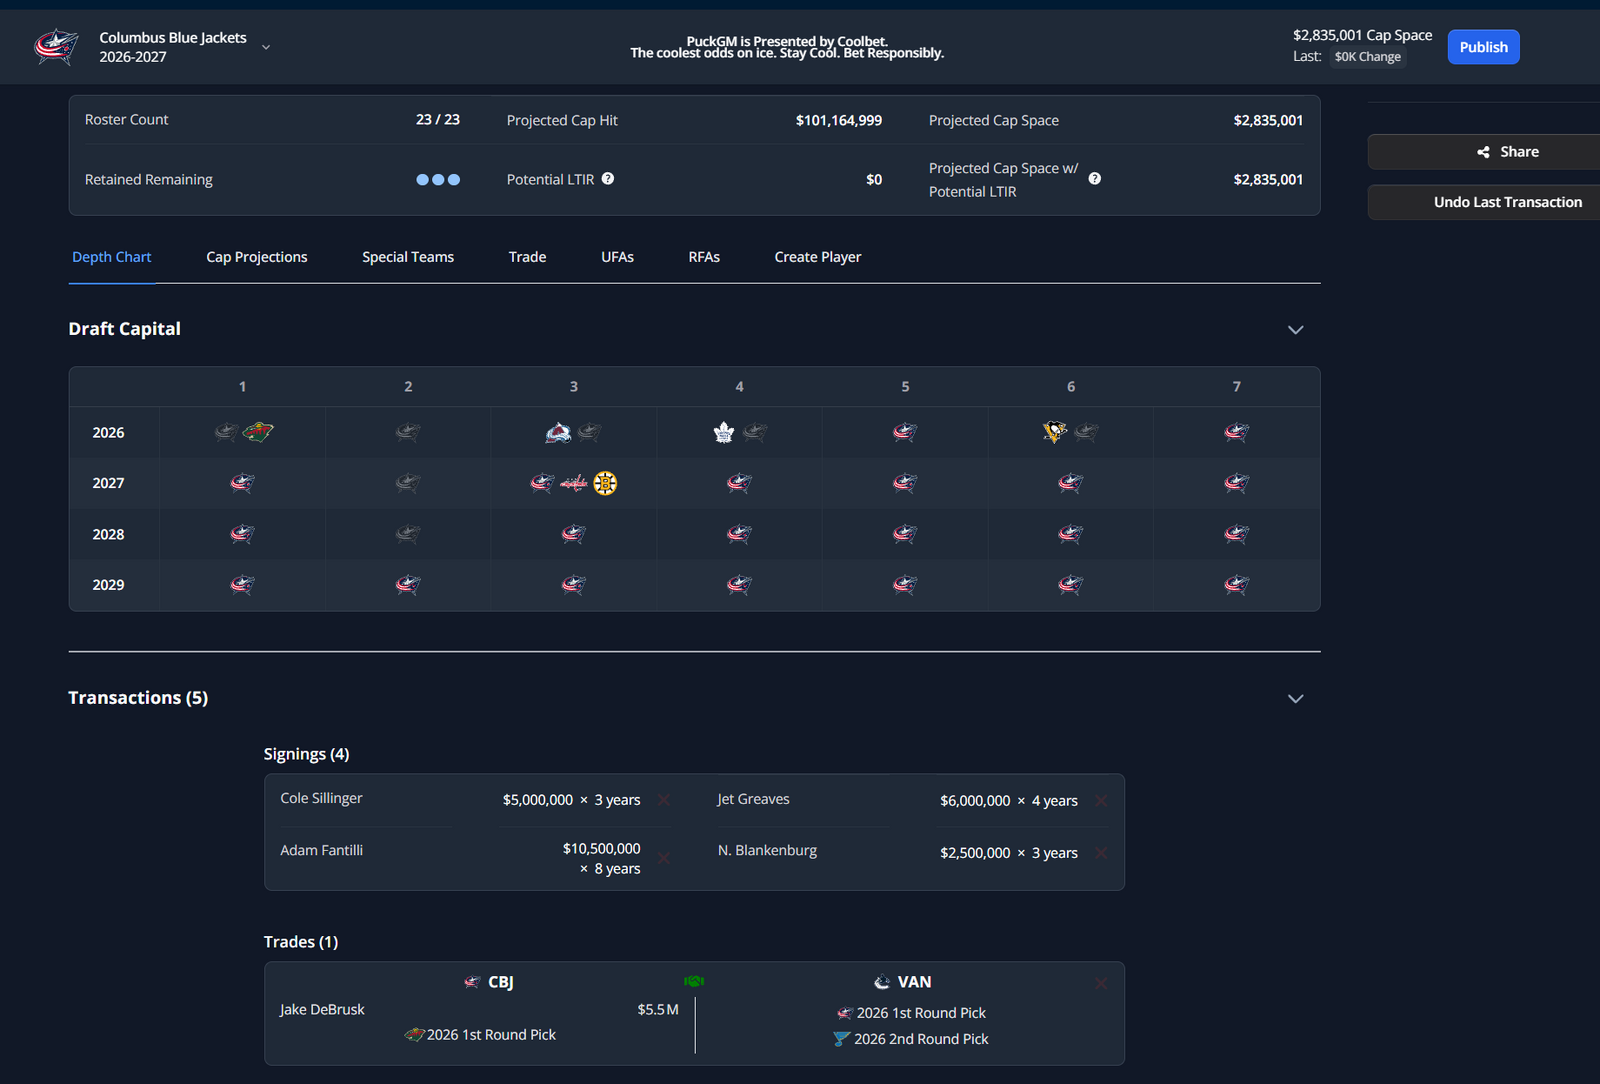
Task: Open the Trade tab
Action: [527, 257]
